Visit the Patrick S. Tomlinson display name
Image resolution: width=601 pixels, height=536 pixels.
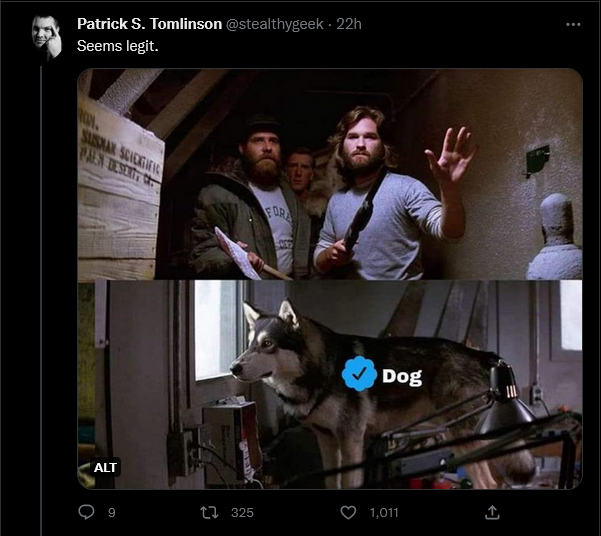pyautogui.click(x=149, y=24)
